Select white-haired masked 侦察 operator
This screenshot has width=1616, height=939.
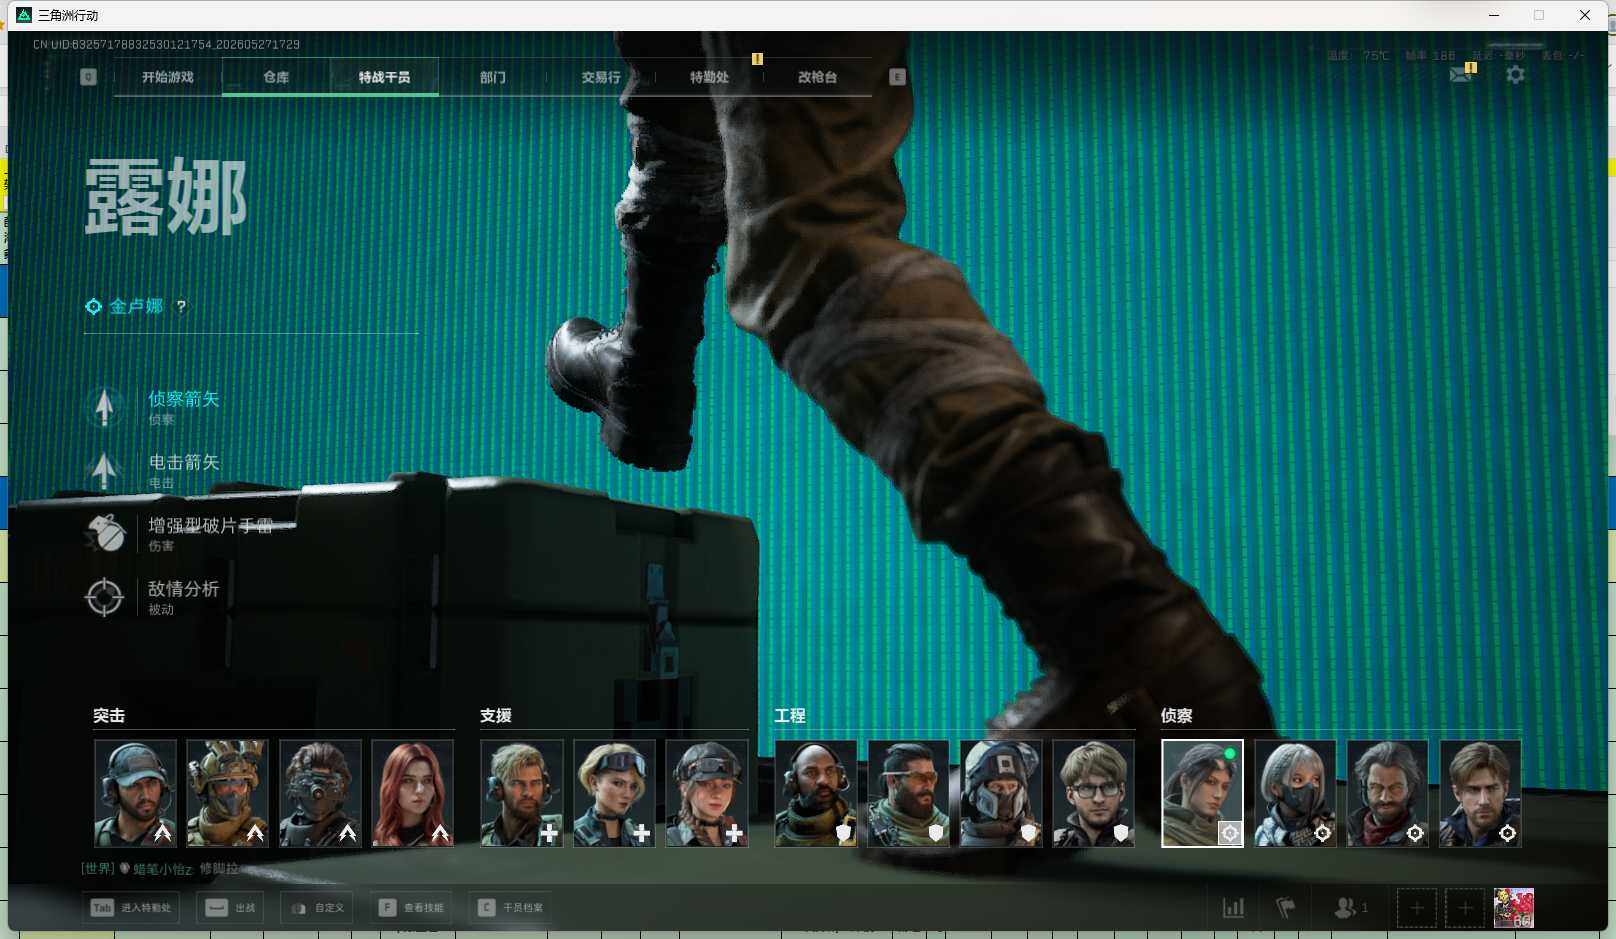(1295, 793)
